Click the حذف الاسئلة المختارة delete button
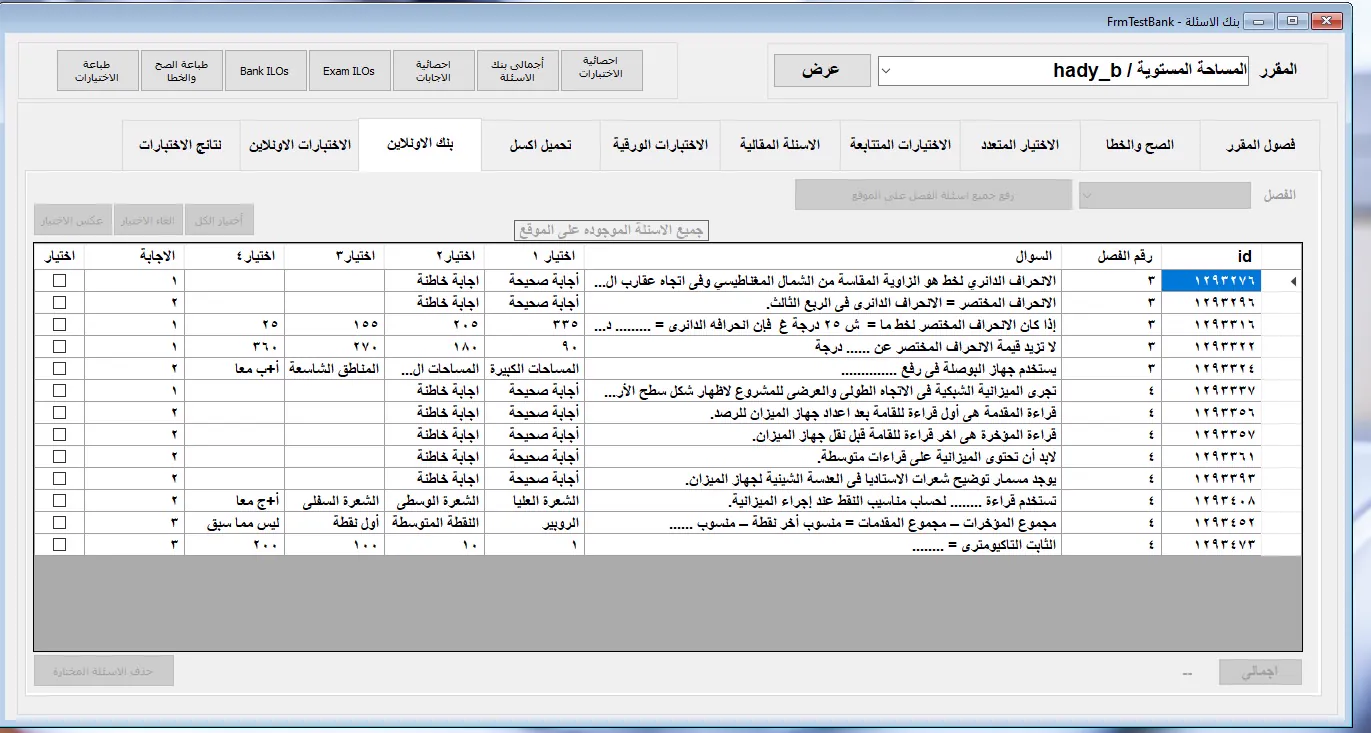This screenshot has height=733, width=1371. [104, 671]
